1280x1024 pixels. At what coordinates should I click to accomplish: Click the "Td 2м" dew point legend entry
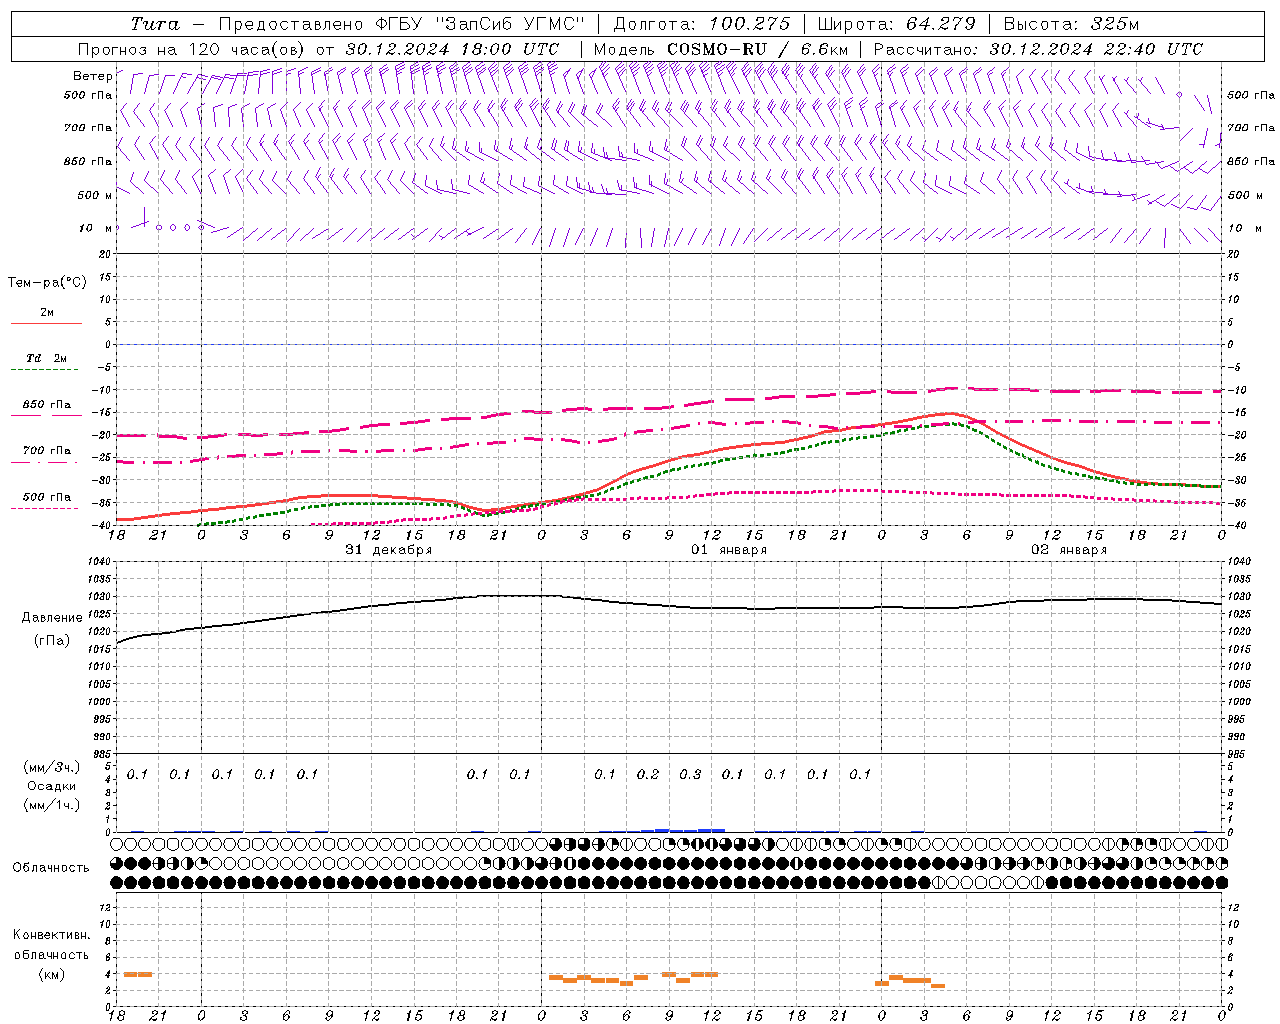pyautogui.click(x=47, y=358)
